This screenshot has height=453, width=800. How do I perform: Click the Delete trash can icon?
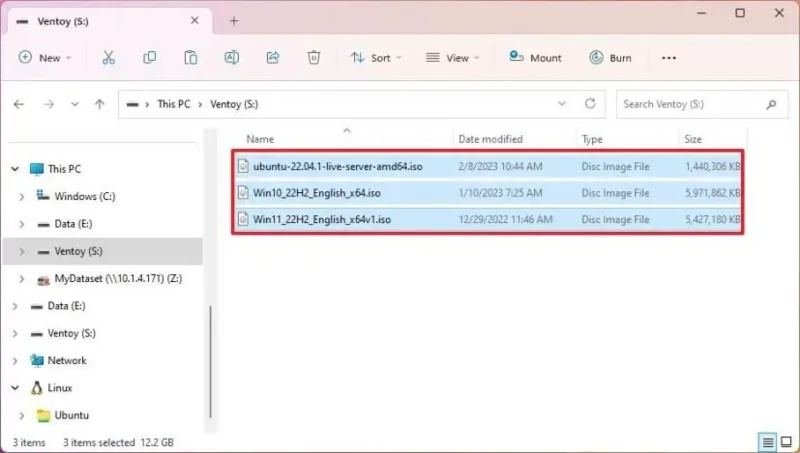click(314, 58)
